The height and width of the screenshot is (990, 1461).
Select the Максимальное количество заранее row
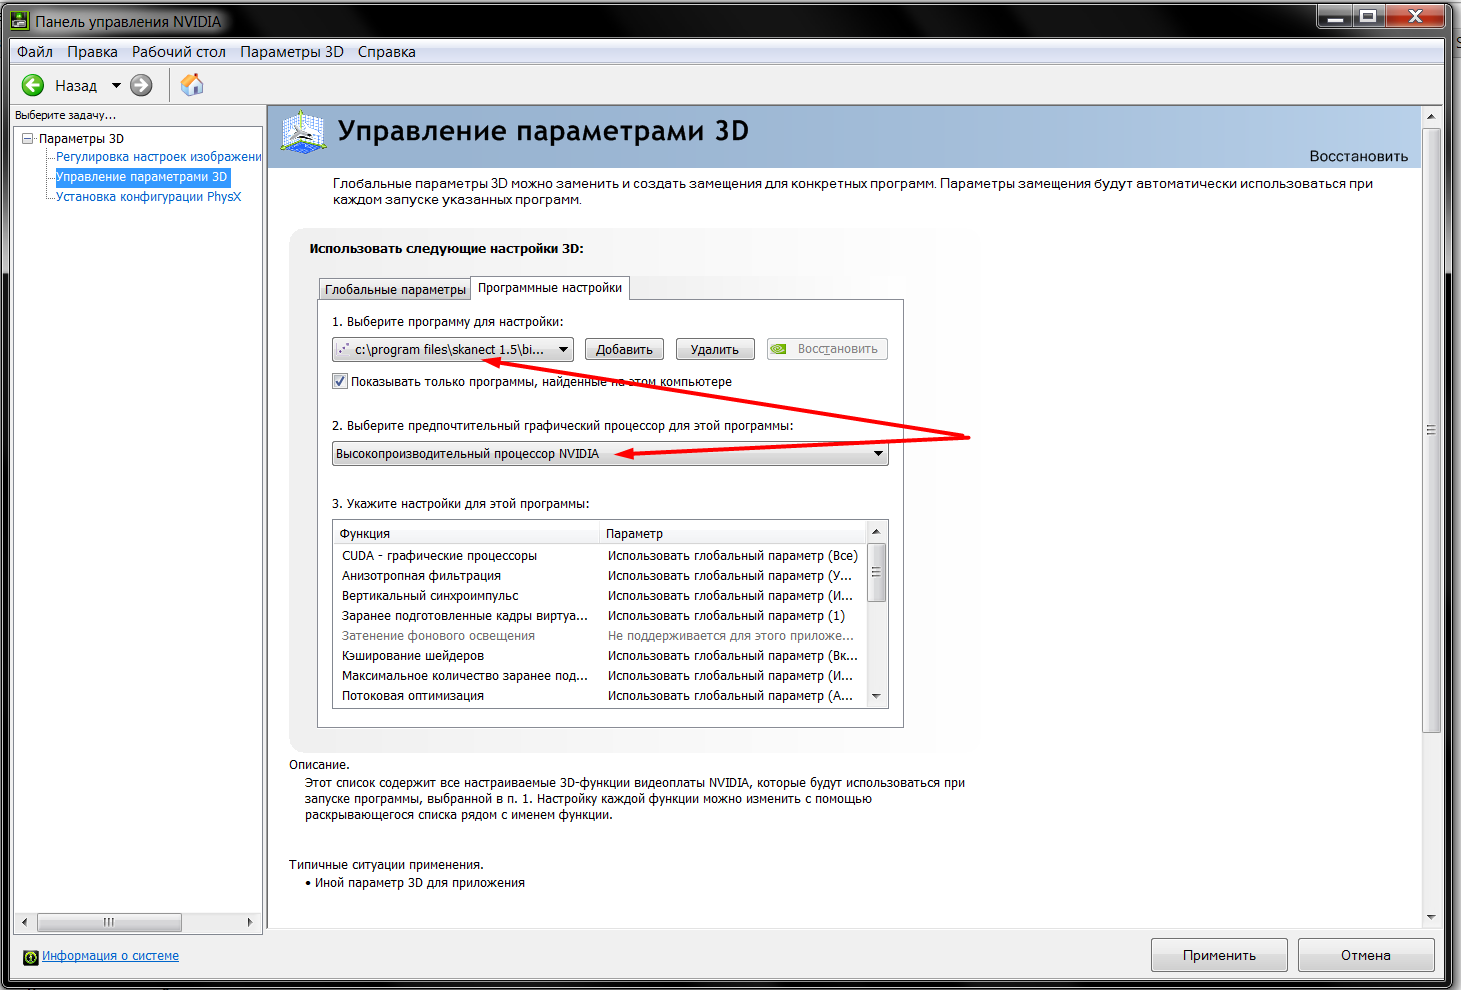tap(600, 676)
